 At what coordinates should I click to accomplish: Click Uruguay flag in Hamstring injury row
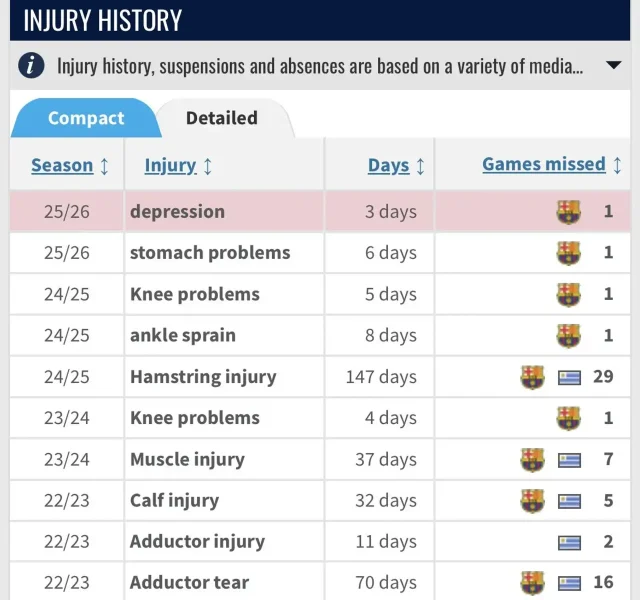[x=570, y=378]
